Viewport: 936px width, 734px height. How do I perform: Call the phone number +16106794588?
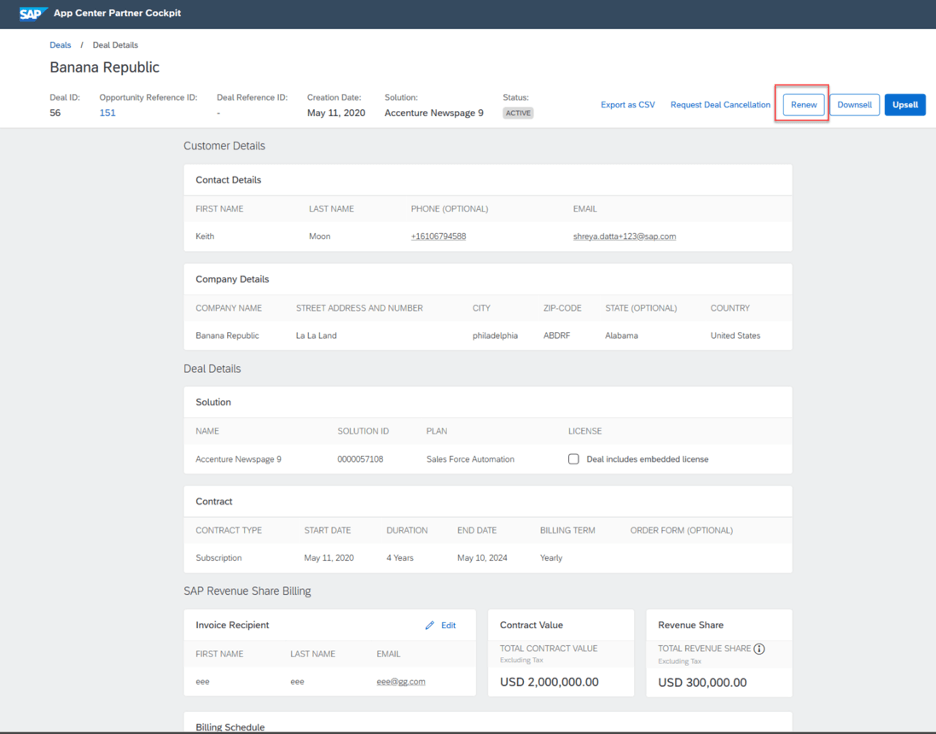(438, 237)
